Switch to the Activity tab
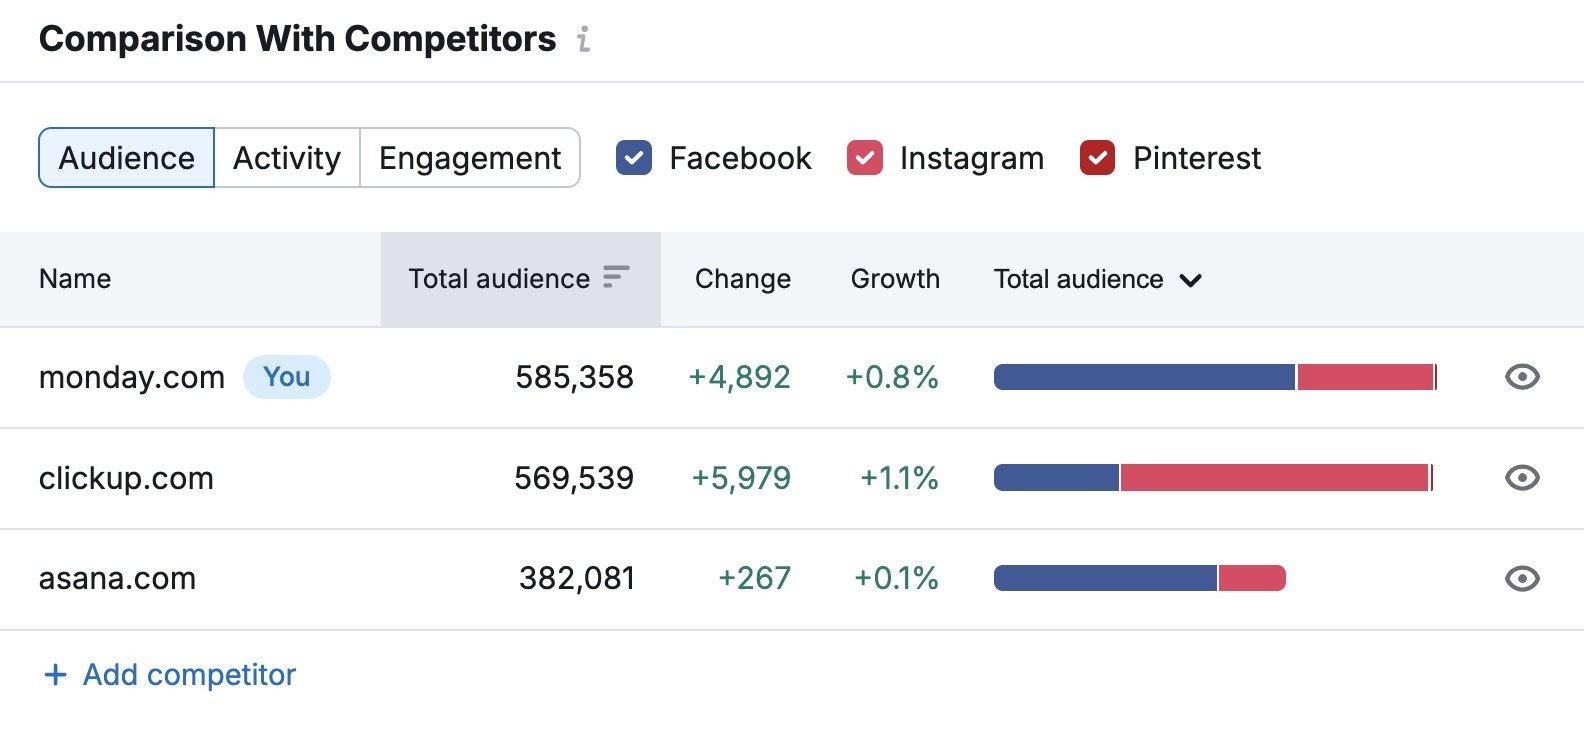 tap(286, 157)
